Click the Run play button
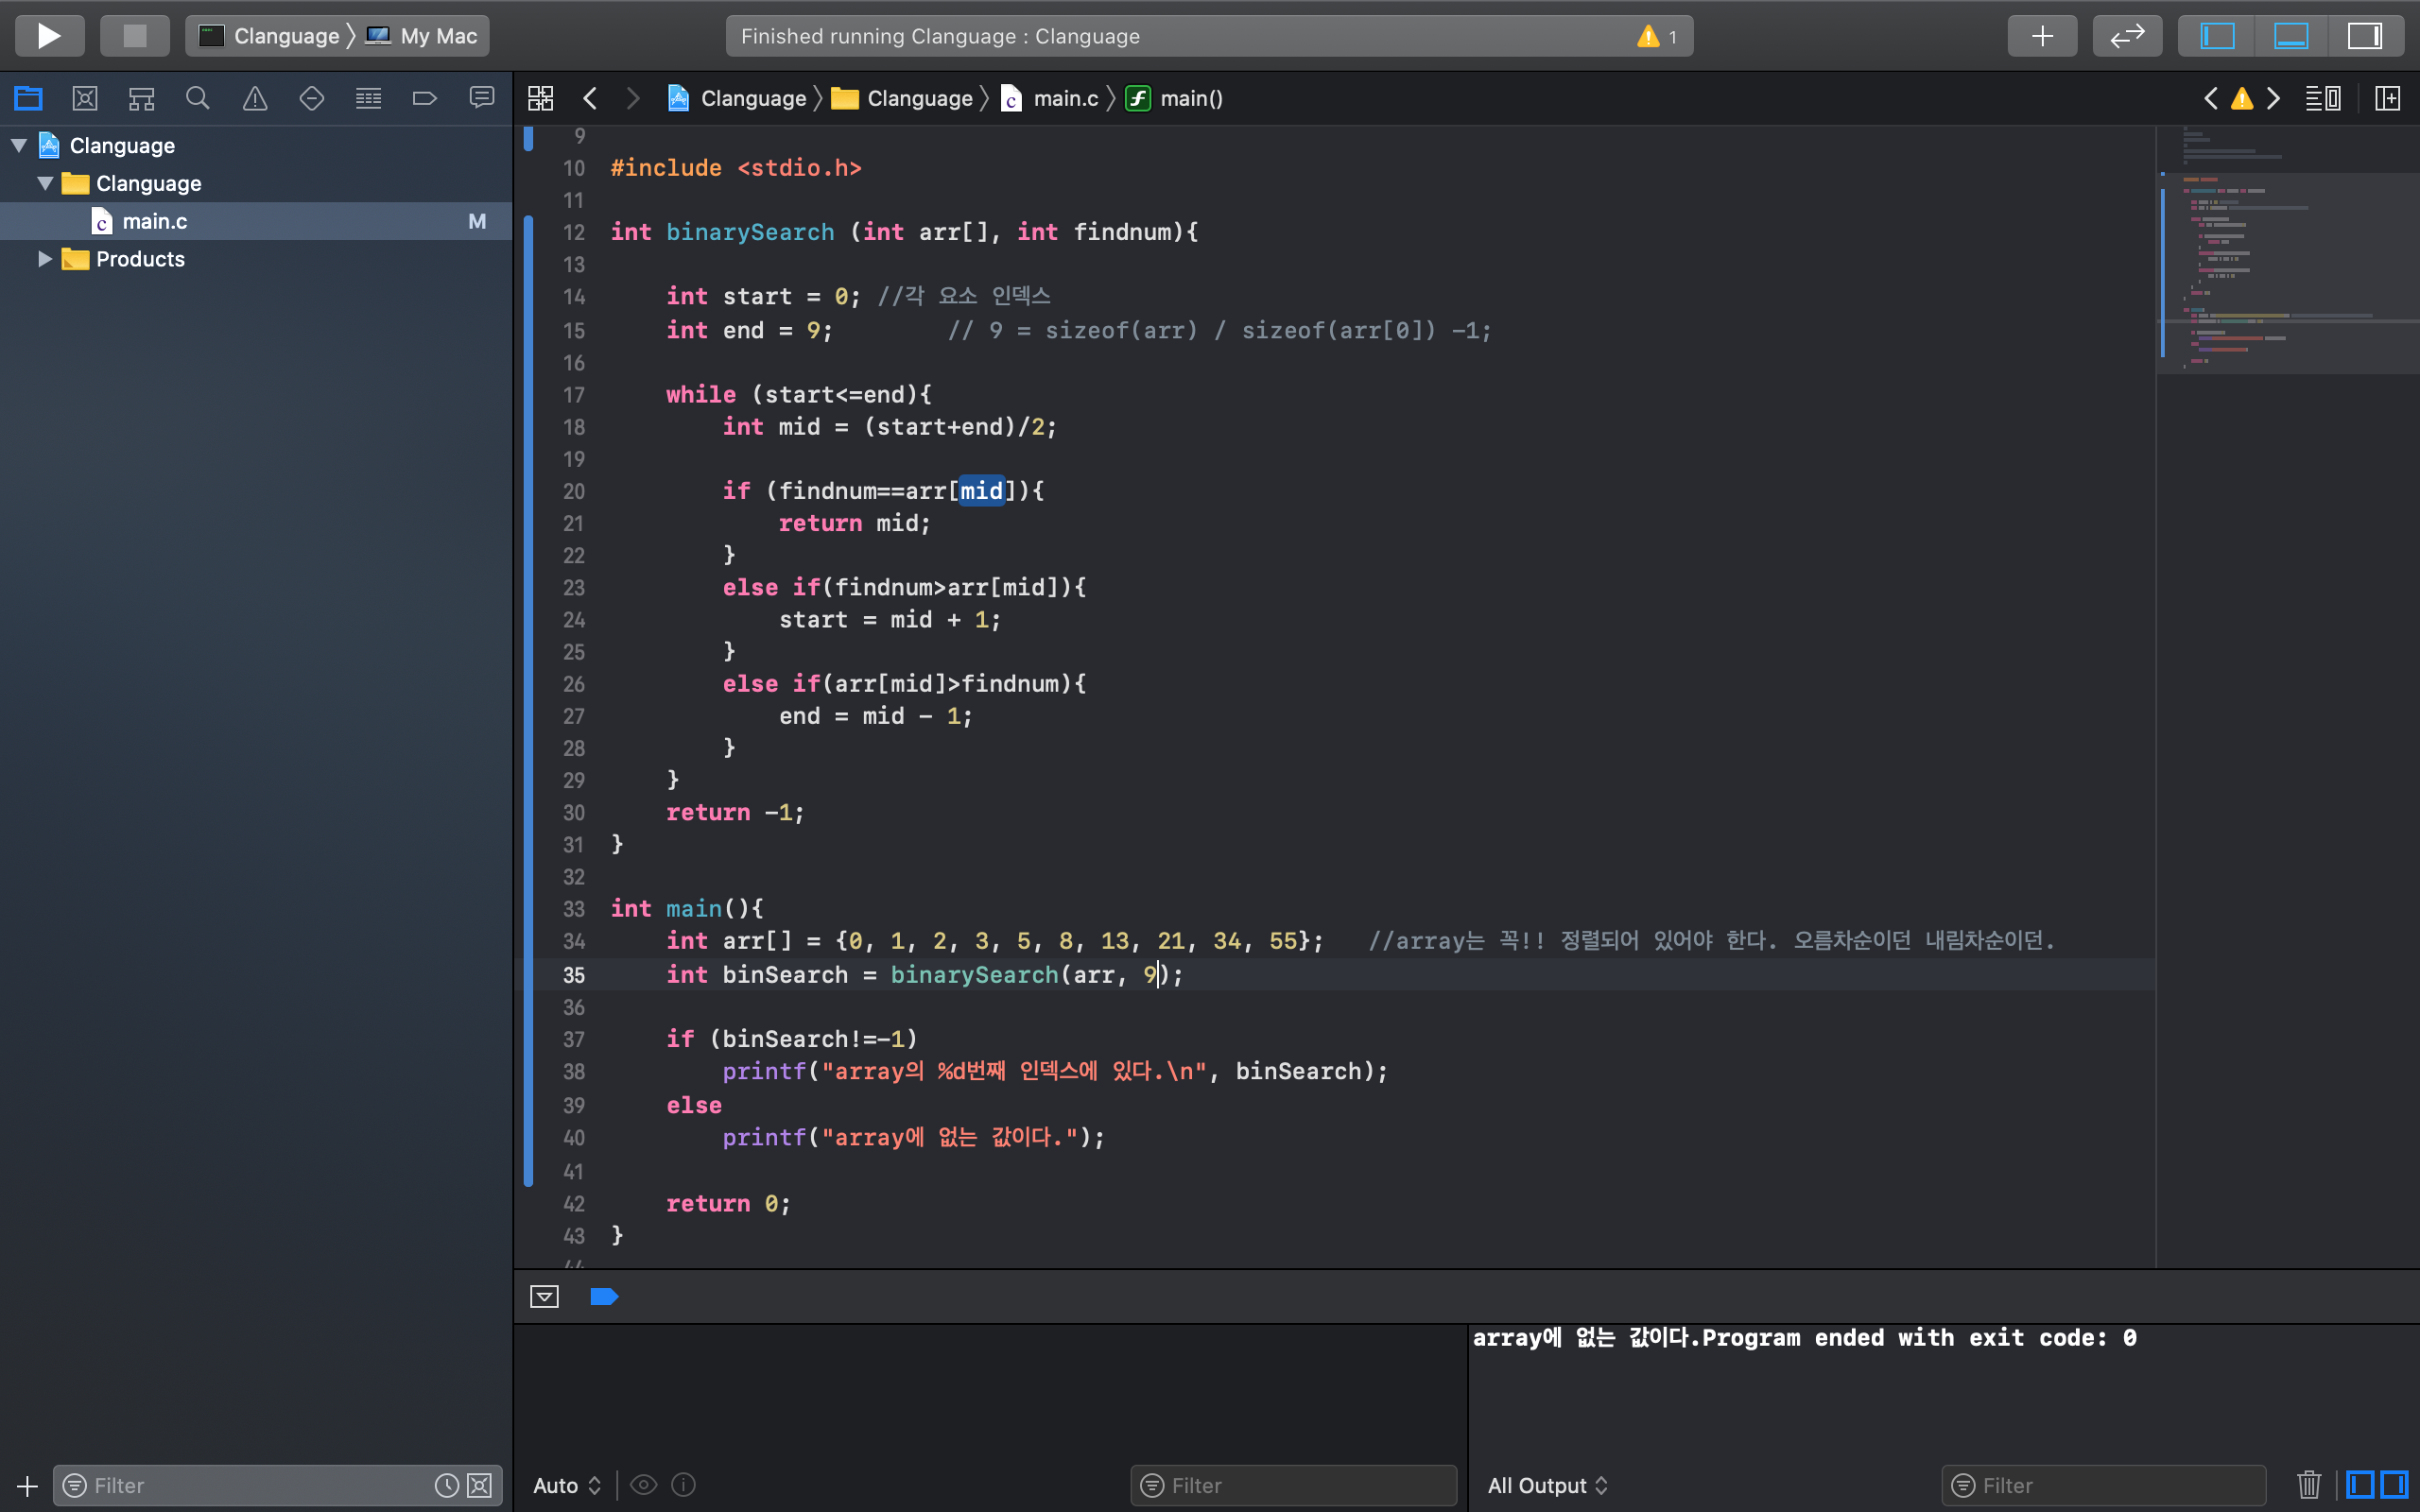 point(48,36)
